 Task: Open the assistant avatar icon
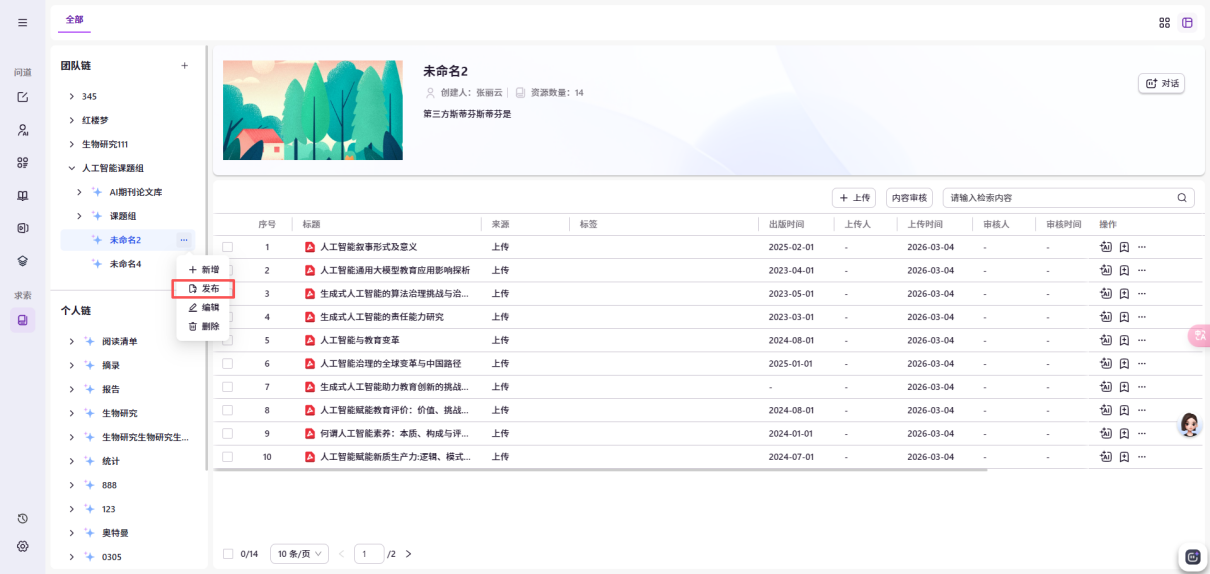click(x=1189, y=425)
